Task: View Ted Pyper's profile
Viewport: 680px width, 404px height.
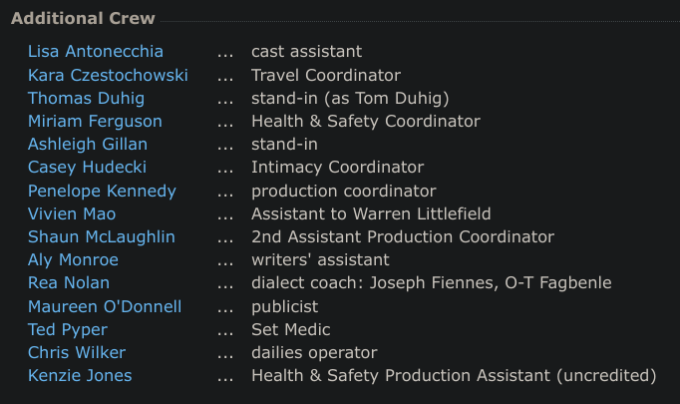Action: [x=67, y=329]
